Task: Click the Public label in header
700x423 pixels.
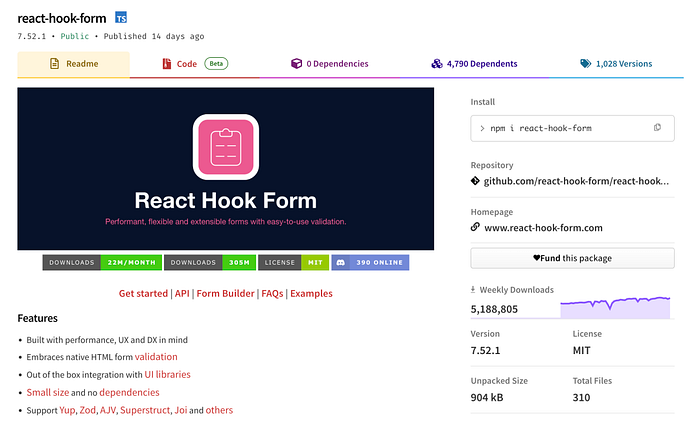Action: pos(75,36)
